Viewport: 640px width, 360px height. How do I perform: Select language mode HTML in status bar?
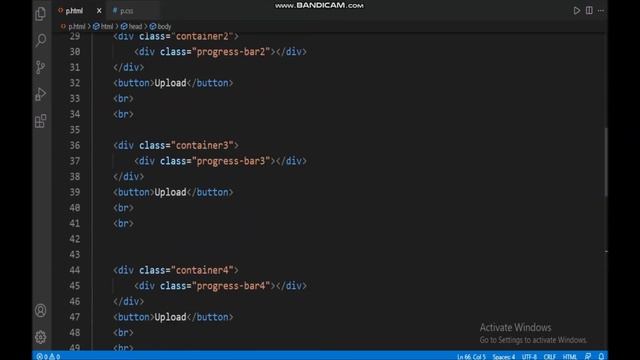tap(570, 356)
